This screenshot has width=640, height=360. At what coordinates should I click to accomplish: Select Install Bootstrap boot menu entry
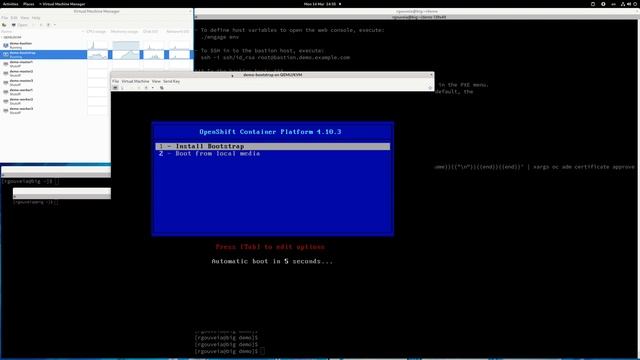(273, 146)
